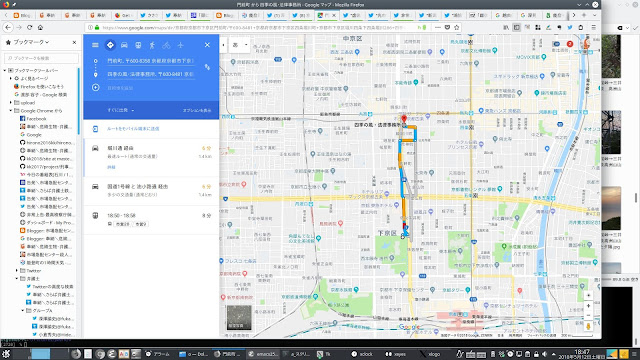Click the send route to mobile link
Viewport: 640px width, 360px height.
click(133, 129)
